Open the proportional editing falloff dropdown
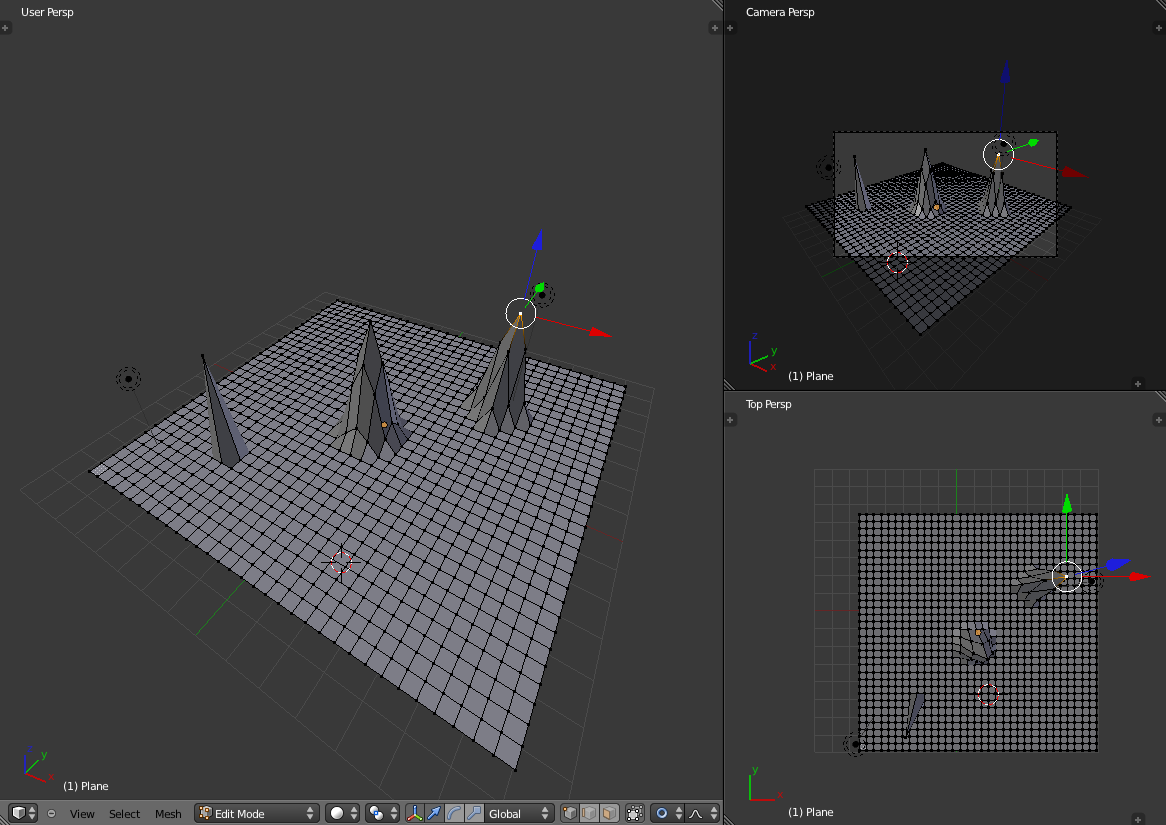The height and width of the screenshot is (825, 1166). point(704,813)
